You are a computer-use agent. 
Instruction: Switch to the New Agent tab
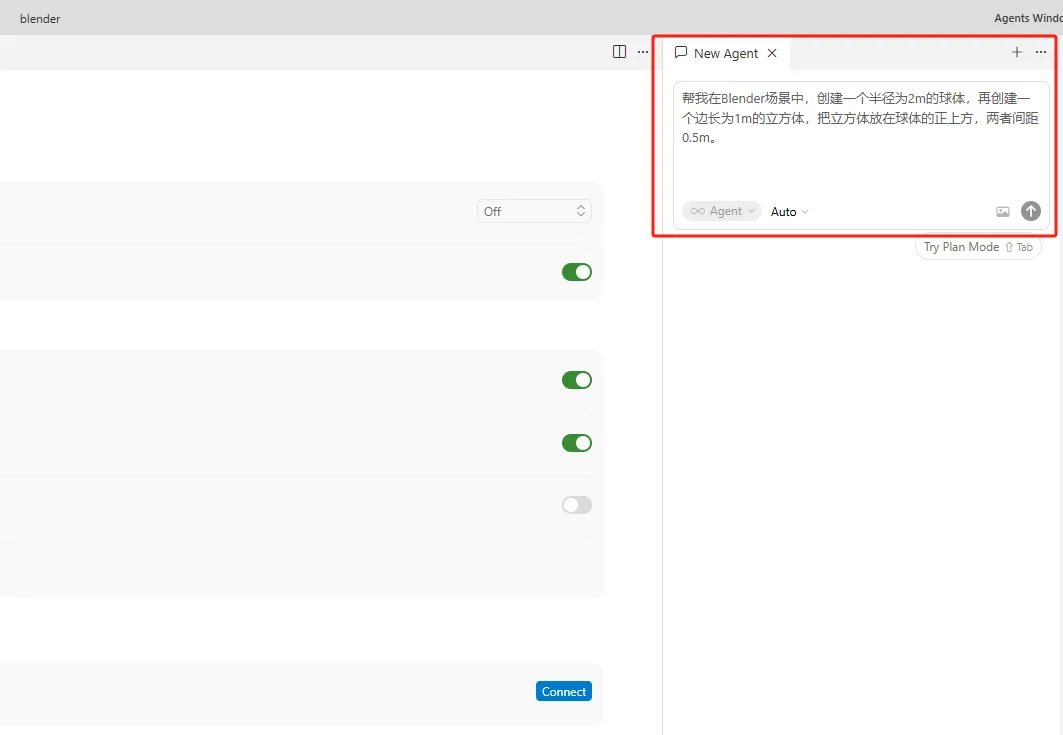click(x=725, y=53)
